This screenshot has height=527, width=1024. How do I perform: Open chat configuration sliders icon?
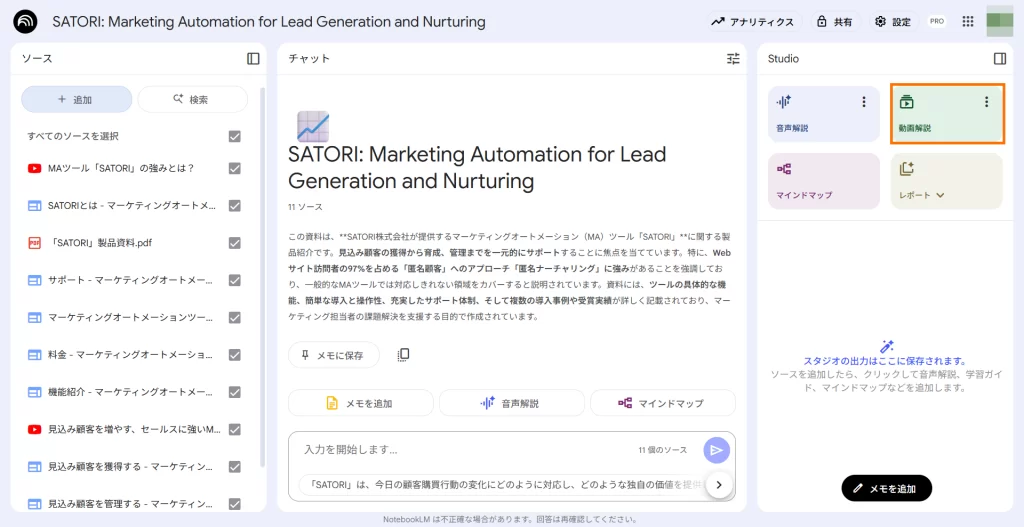pos(733,59)
